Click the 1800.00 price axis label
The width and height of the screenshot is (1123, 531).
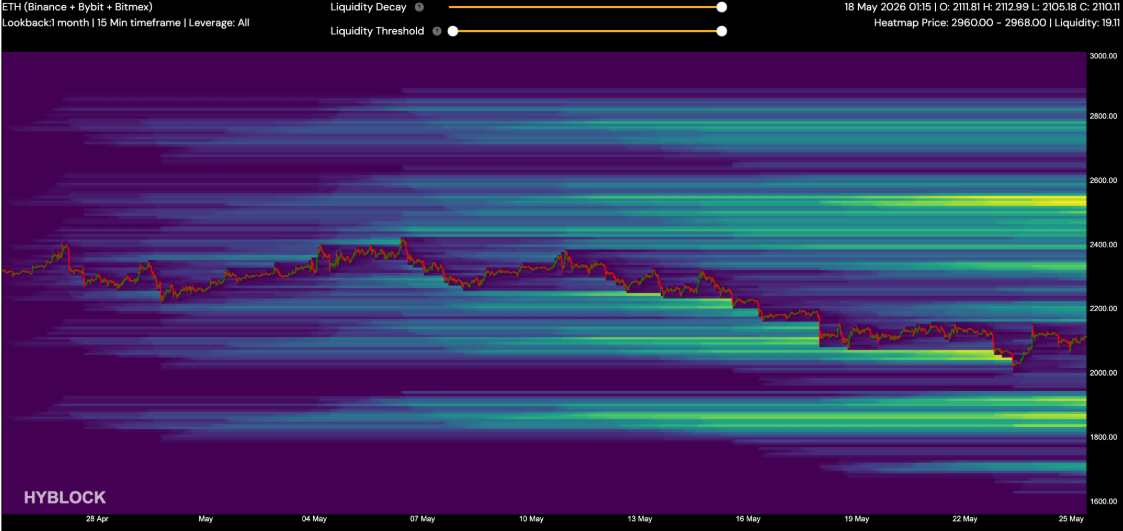click(1104, 437)
